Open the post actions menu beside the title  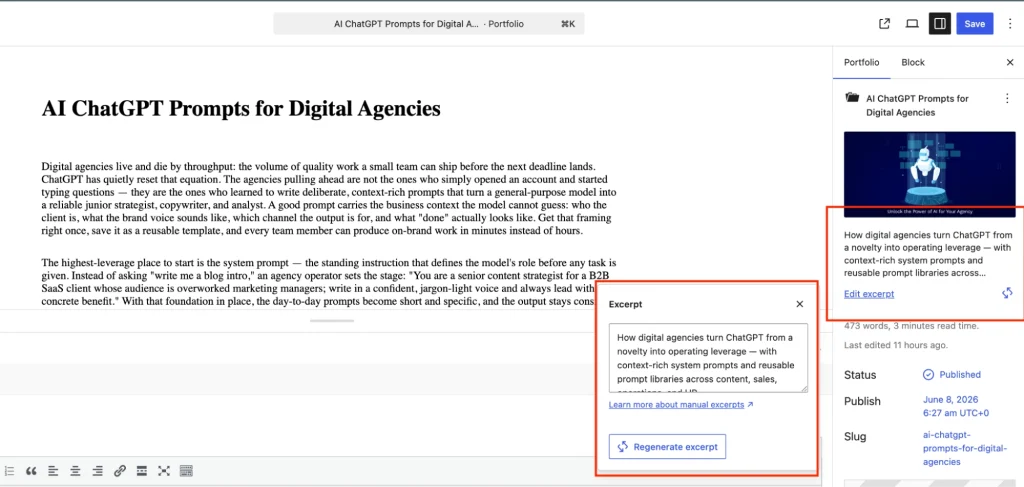1006,99
